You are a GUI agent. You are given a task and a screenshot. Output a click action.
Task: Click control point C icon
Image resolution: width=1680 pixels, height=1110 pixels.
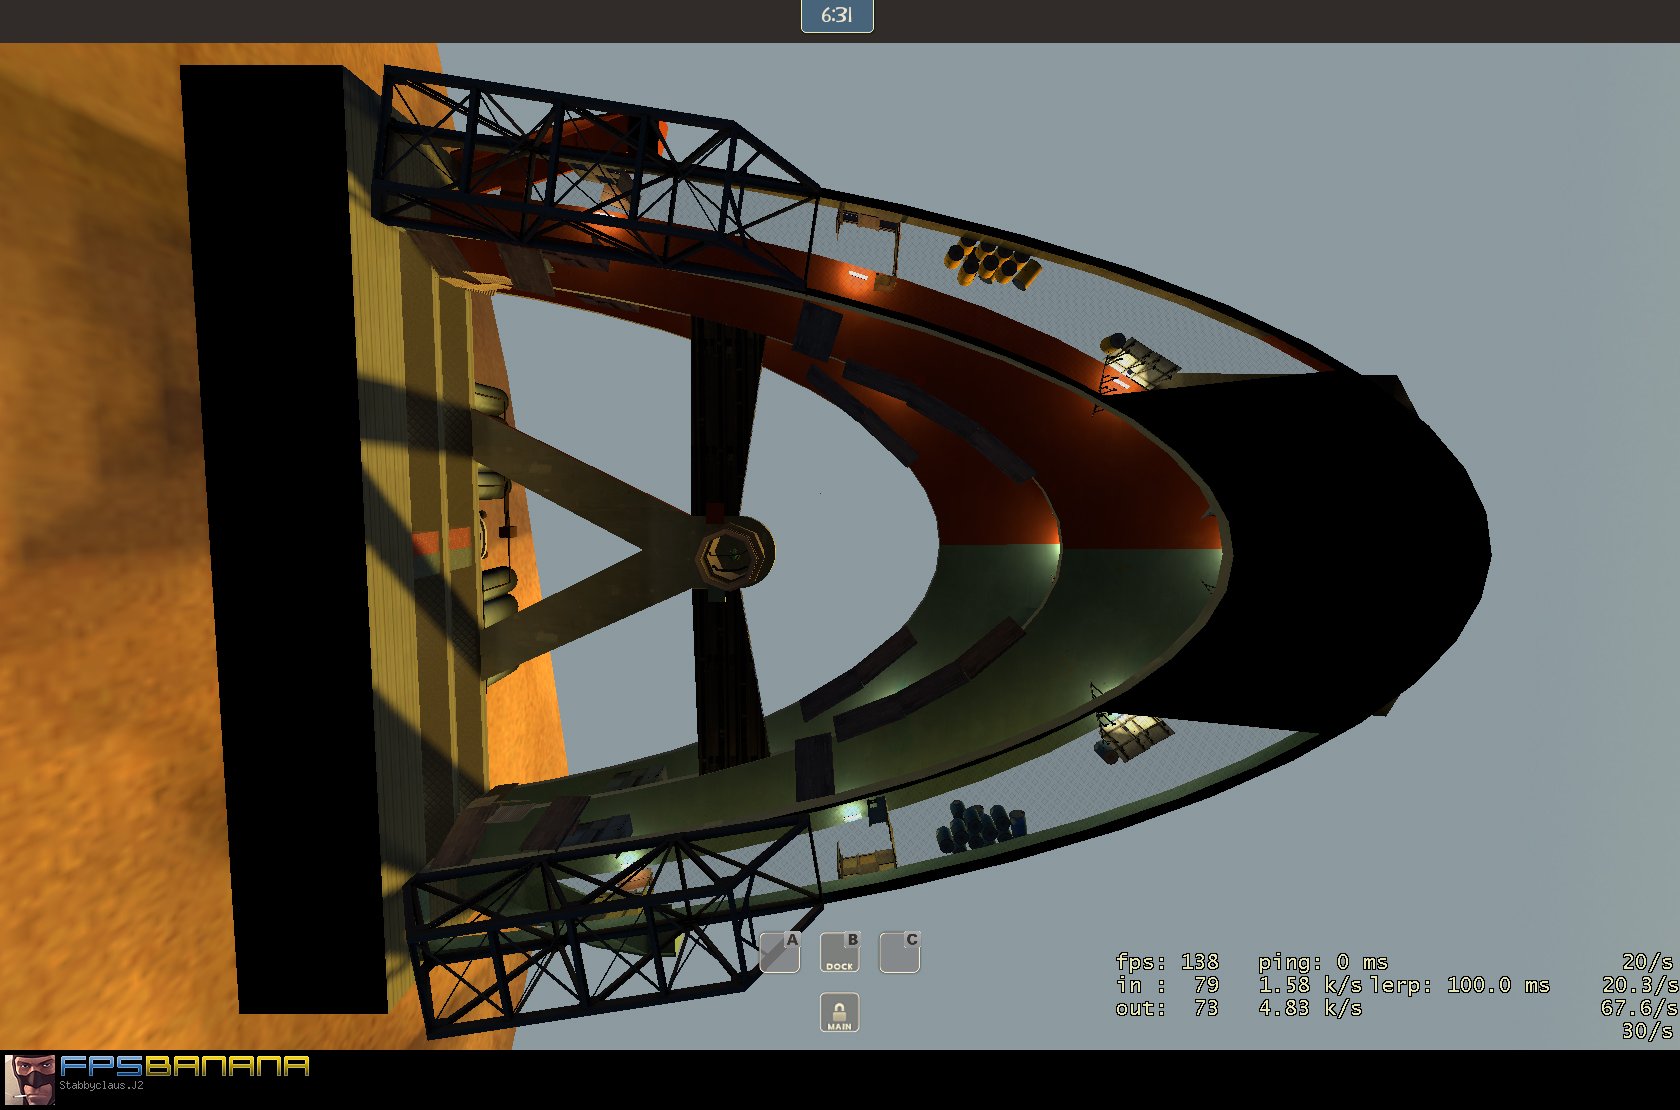900,952
